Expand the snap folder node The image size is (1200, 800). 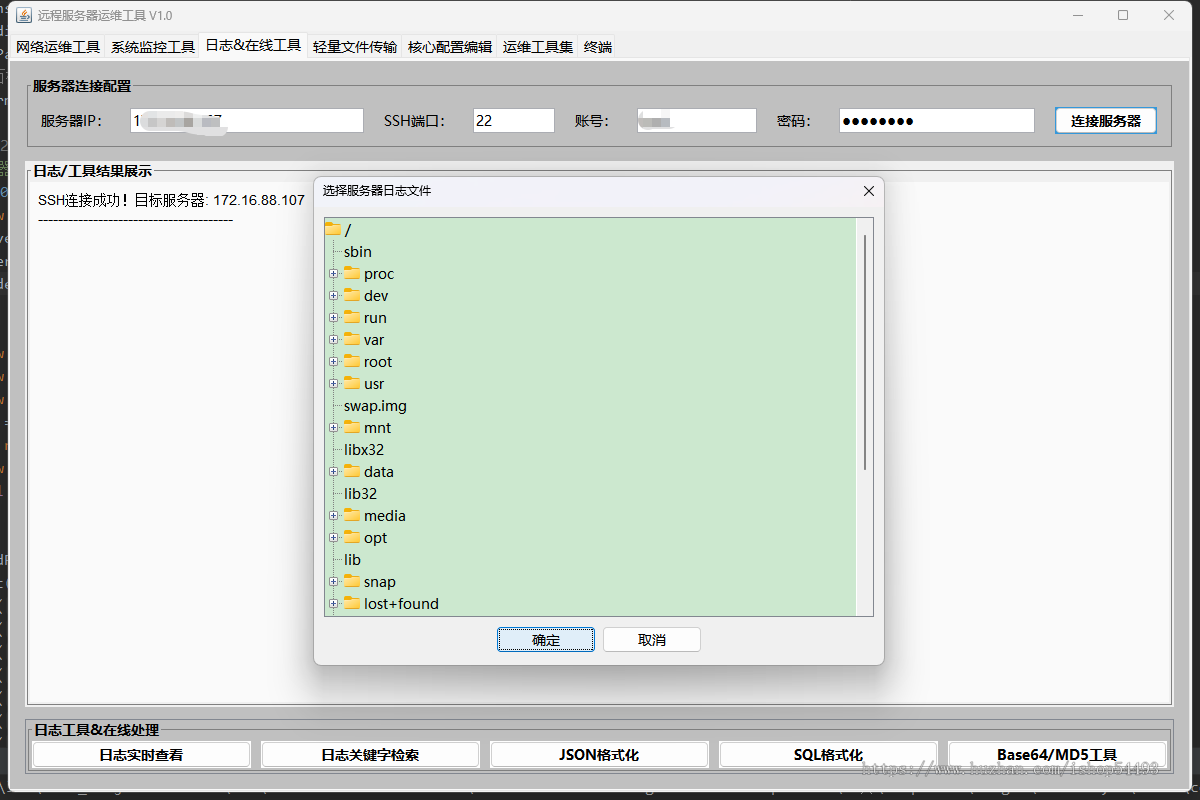(x=333, y=582)
